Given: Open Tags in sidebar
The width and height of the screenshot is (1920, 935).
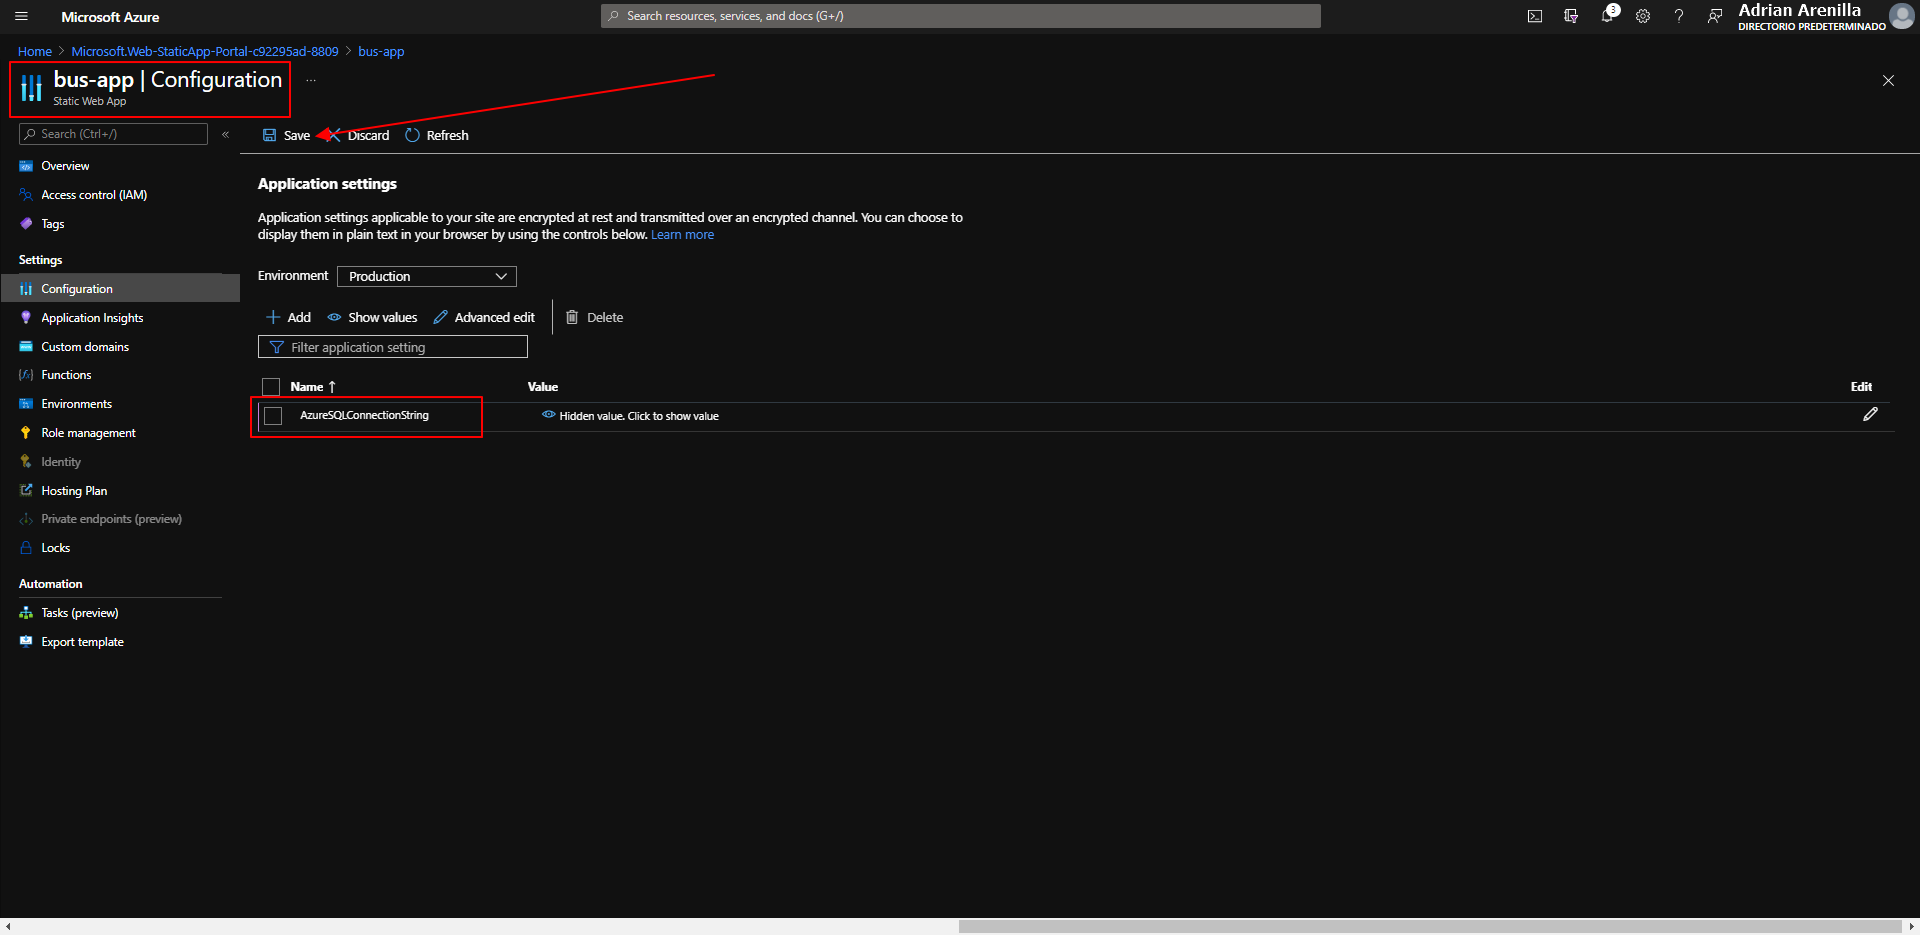Looking at the screenshot, I should (x=53, y=224).
